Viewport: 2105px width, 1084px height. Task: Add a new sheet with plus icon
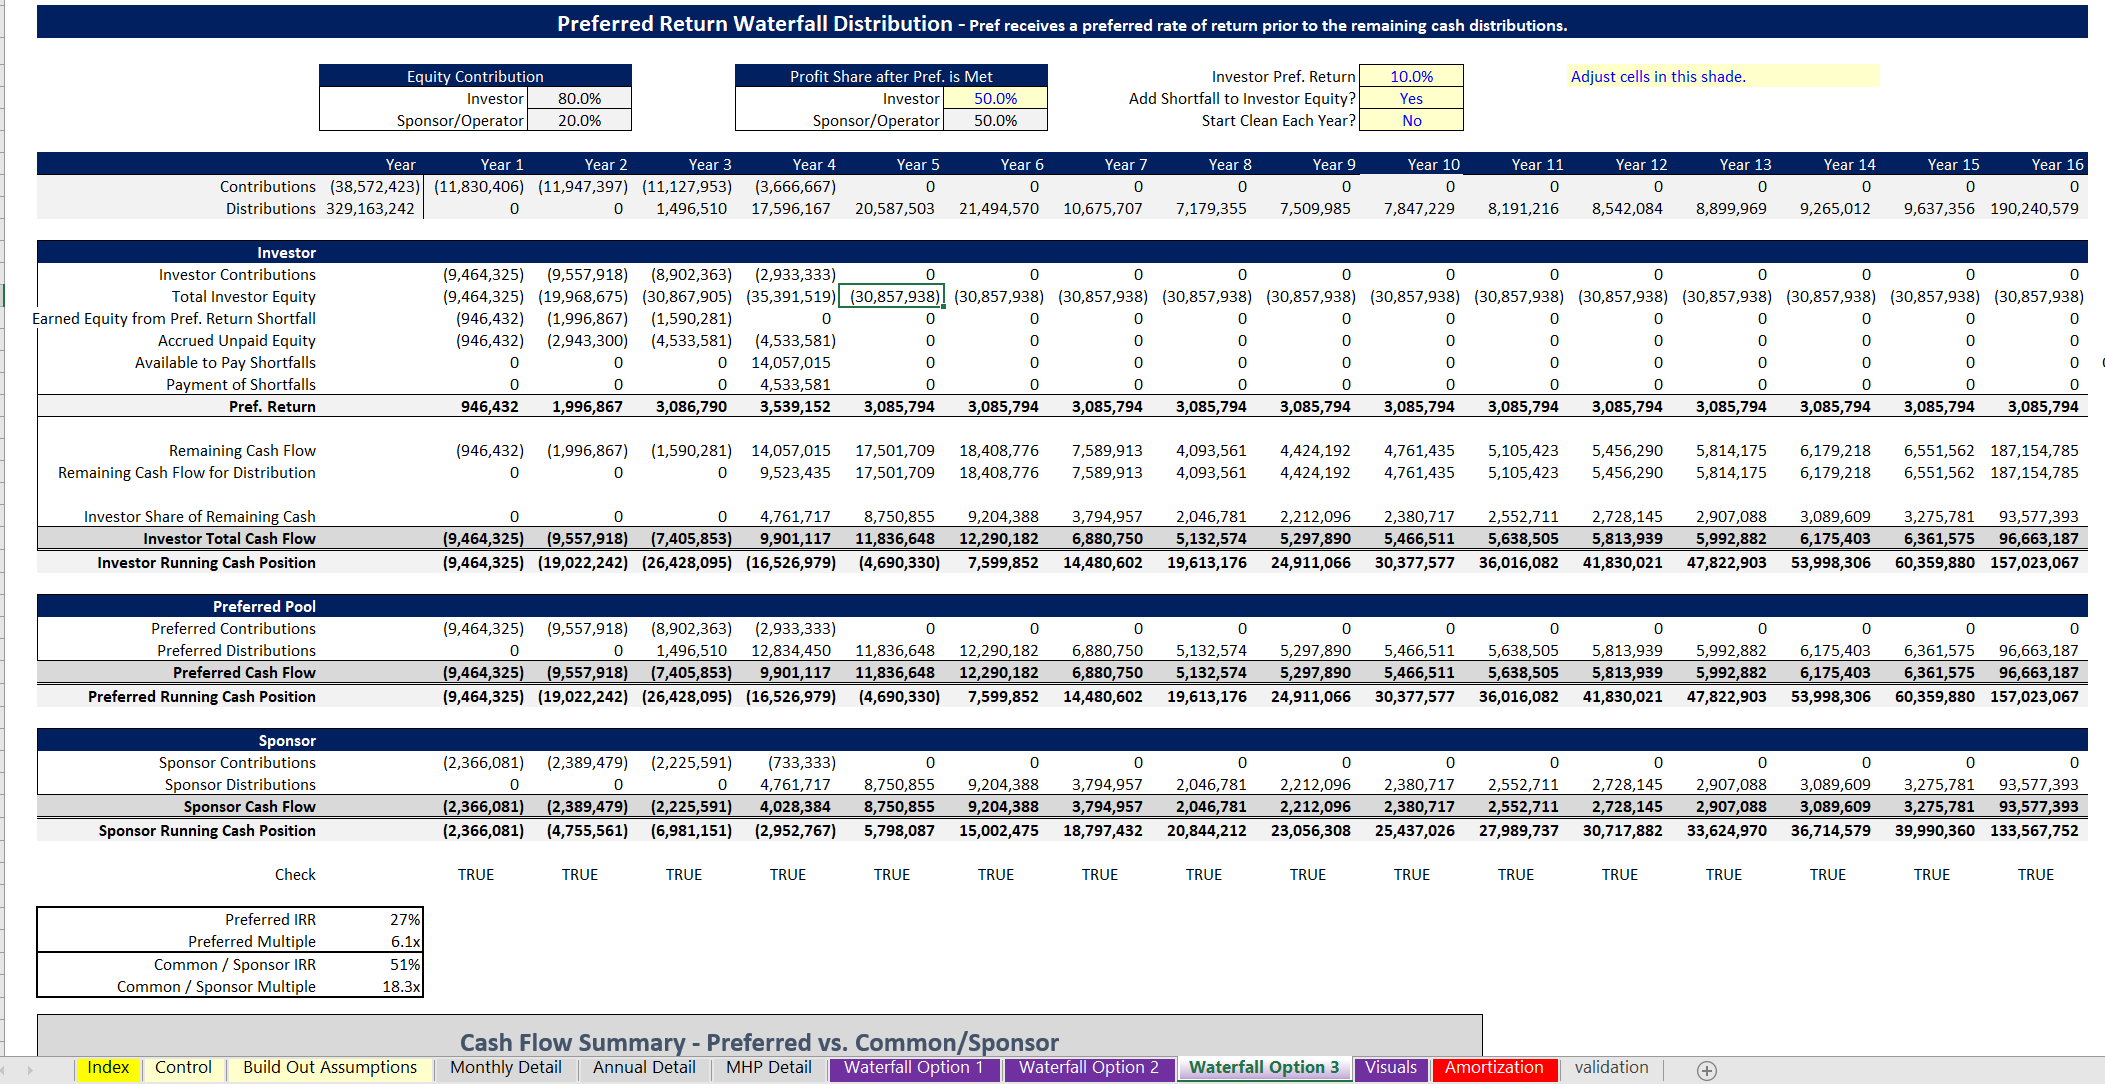click(x=1706, y=1070)
